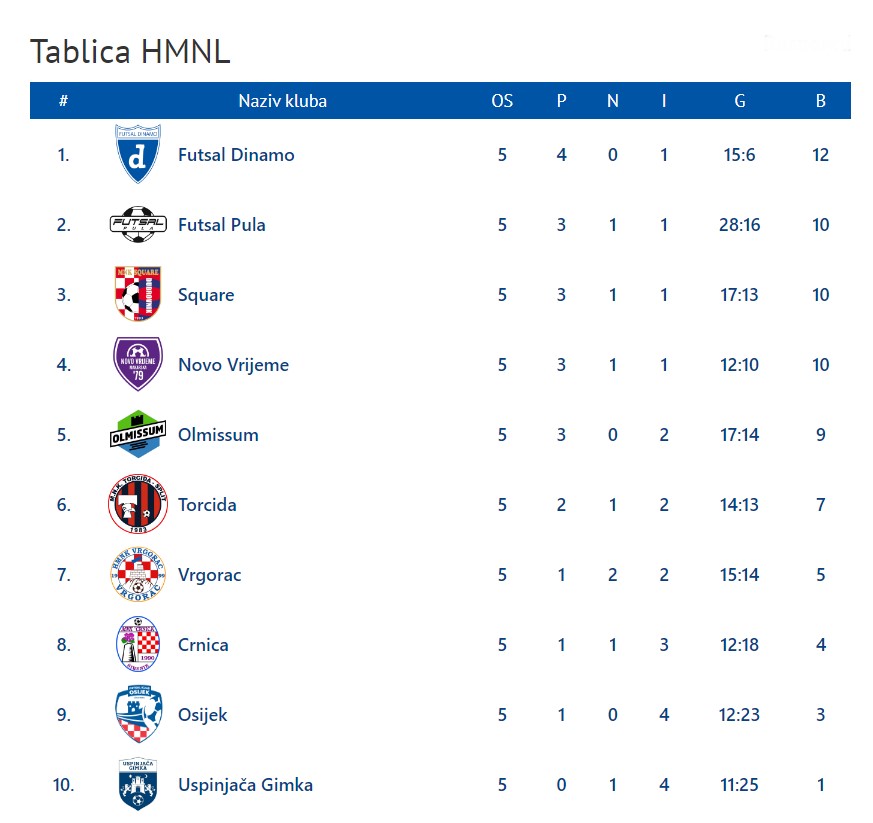Select the OS column header
The height and width of the screenshot is (823, 873).
pos(502,101)
